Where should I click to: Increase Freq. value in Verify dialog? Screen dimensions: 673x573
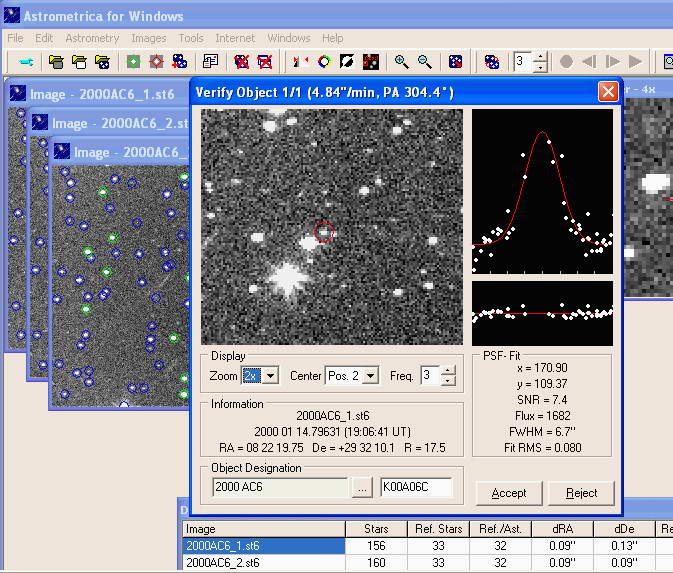coord(448,370)
